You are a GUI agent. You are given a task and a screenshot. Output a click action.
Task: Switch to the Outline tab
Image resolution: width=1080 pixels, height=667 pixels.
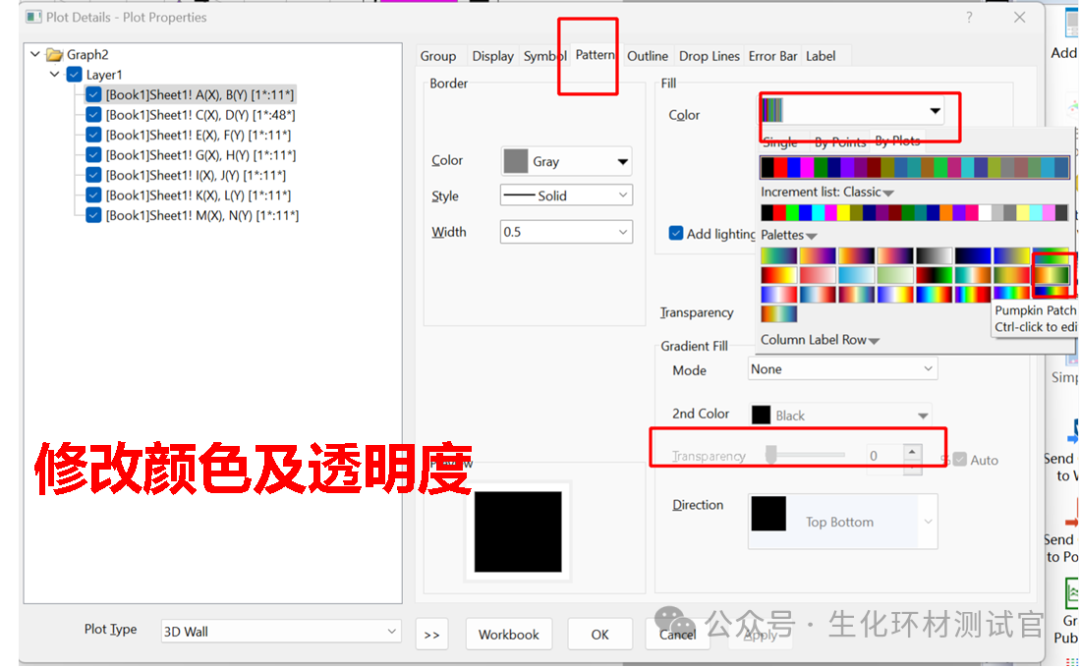pyautogui.click(x=647, y=56)
